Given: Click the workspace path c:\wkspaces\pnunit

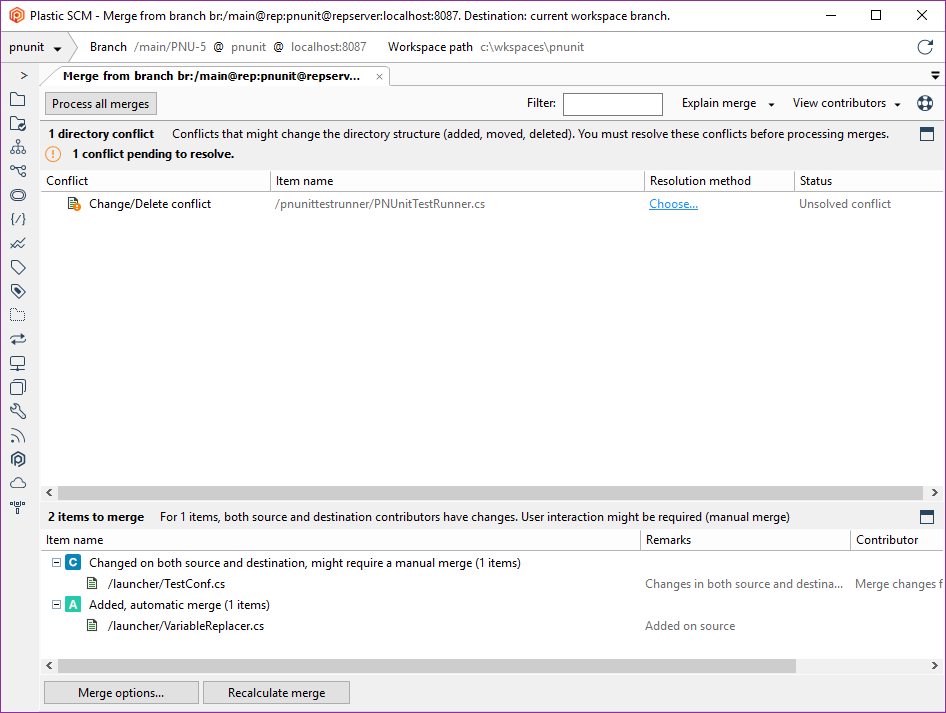Looking at the screenshot, I should pos(532,47).
